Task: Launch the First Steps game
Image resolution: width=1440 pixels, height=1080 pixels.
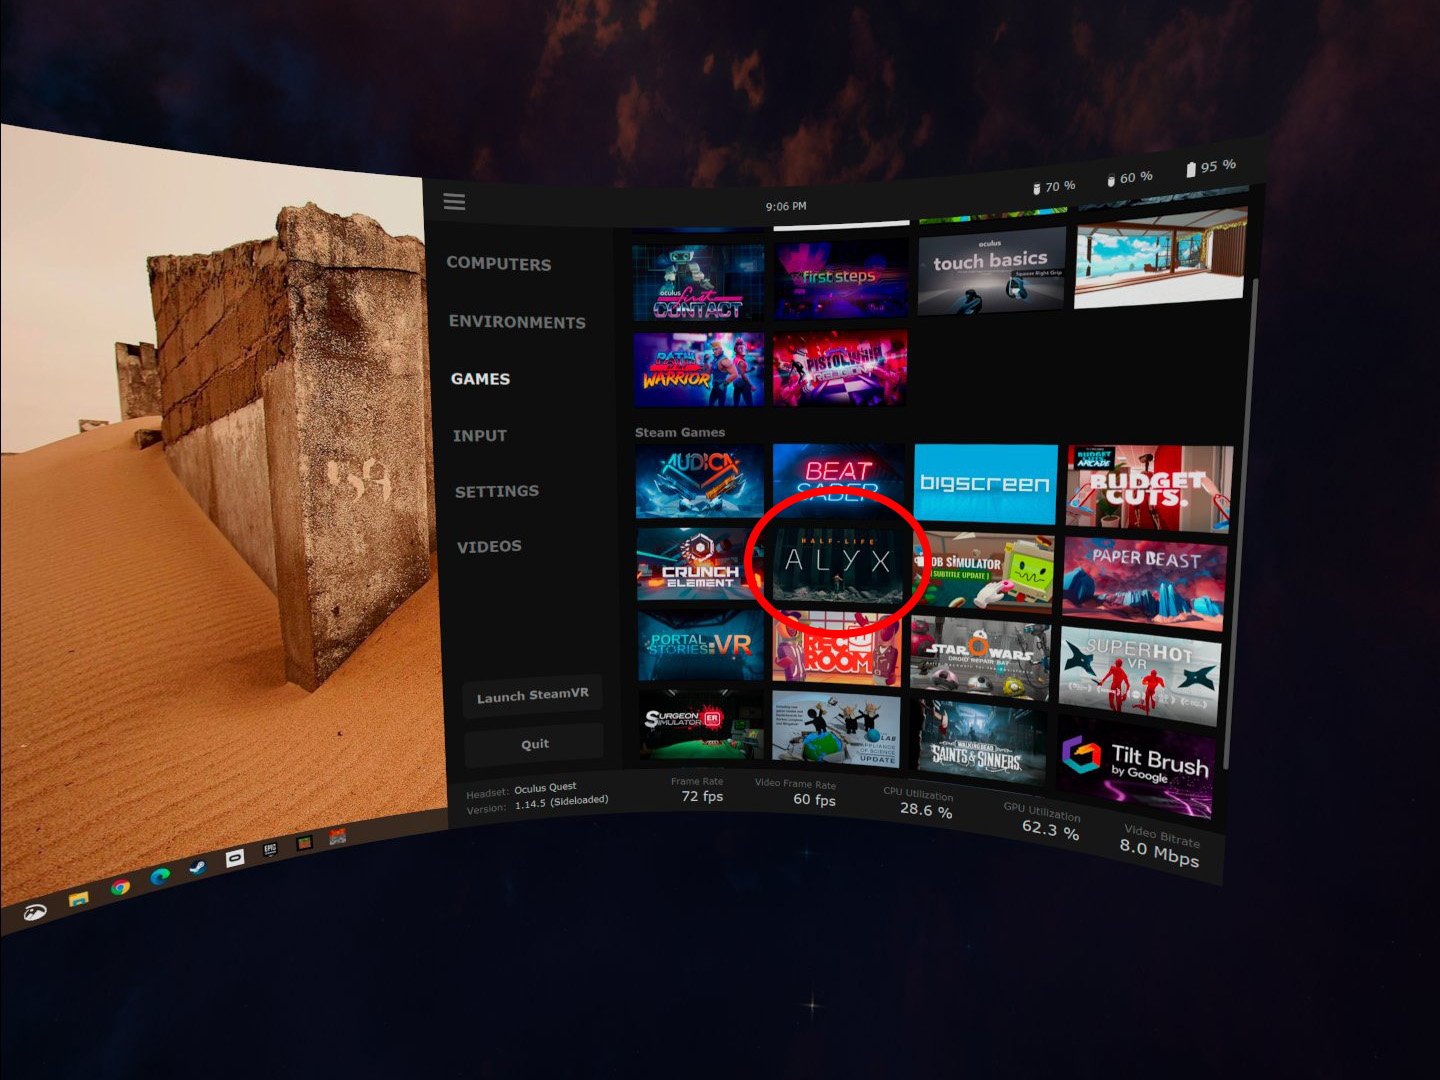Action: tap(840, 279)
